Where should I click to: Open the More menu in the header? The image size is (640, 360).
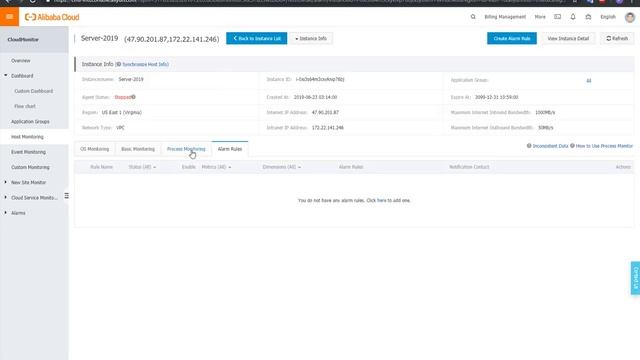pyautogui.click(x=540, y=17)
